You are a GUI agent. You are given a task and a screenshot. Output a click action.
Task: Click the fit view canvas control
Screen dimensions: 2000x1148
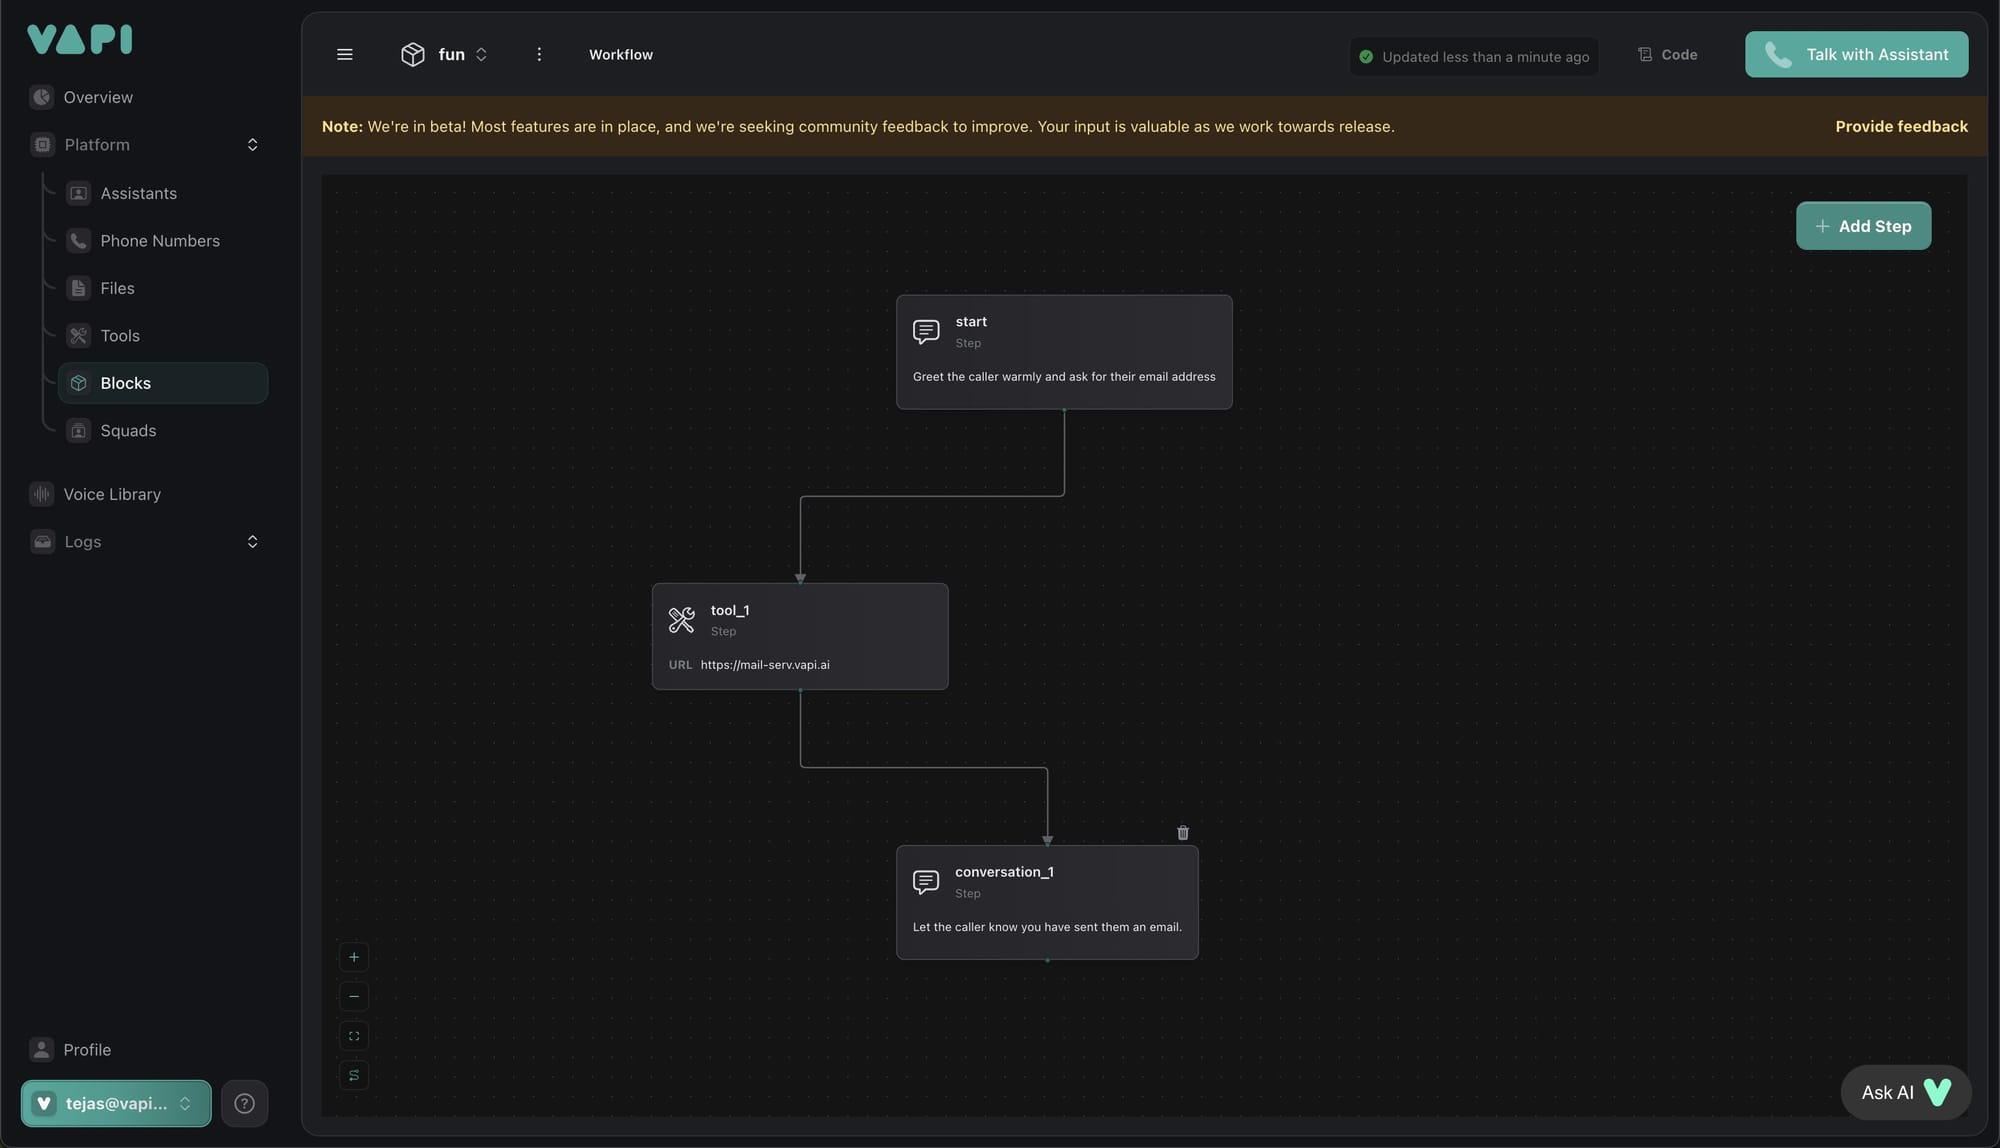tap(354, 1036)
